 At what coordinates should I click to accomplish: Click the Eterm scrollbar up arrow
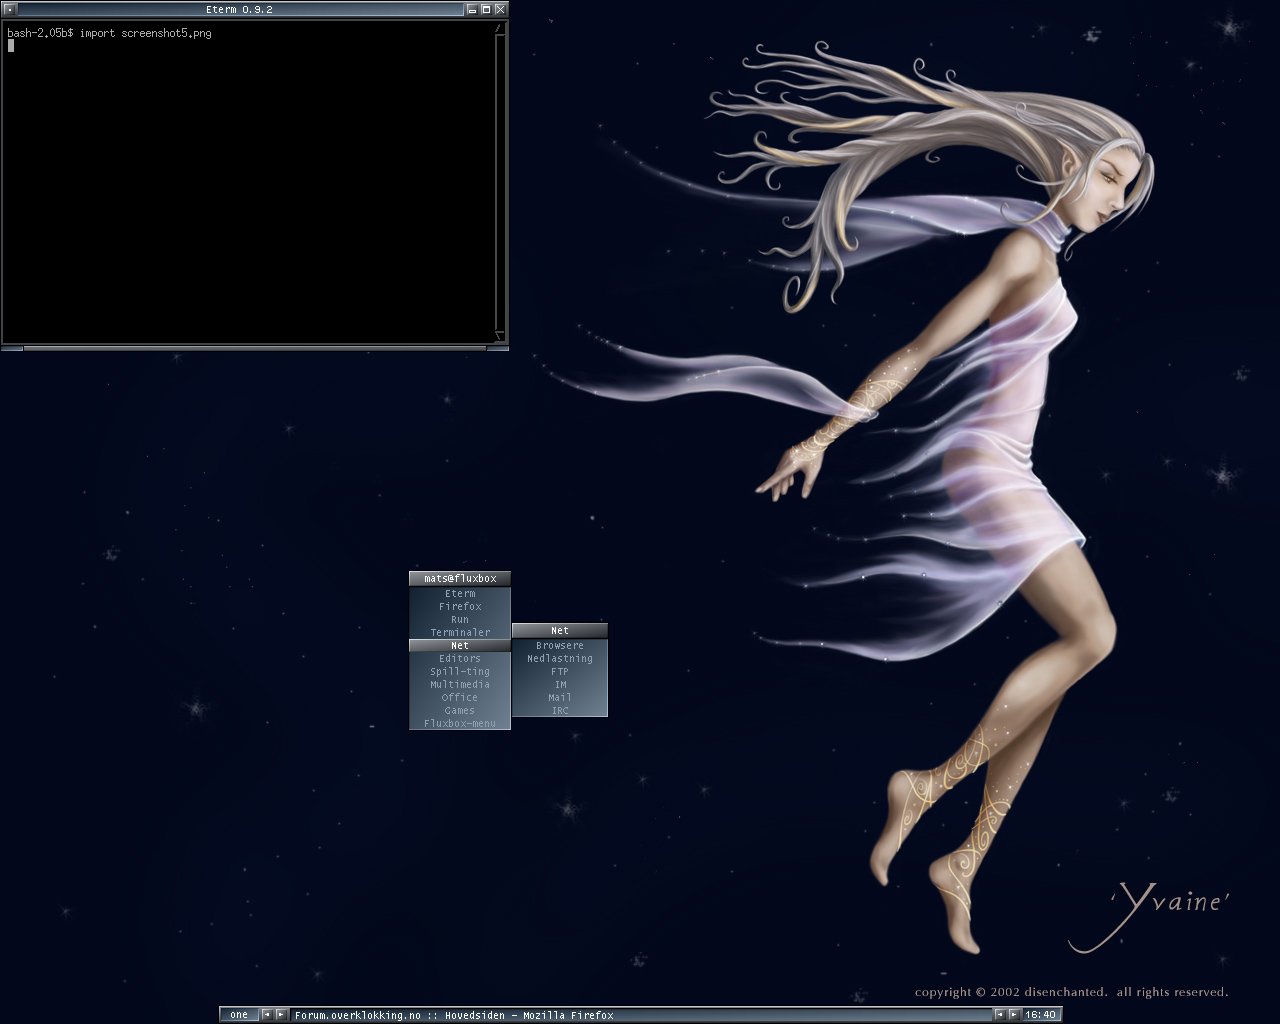click(x=500, y=30)
